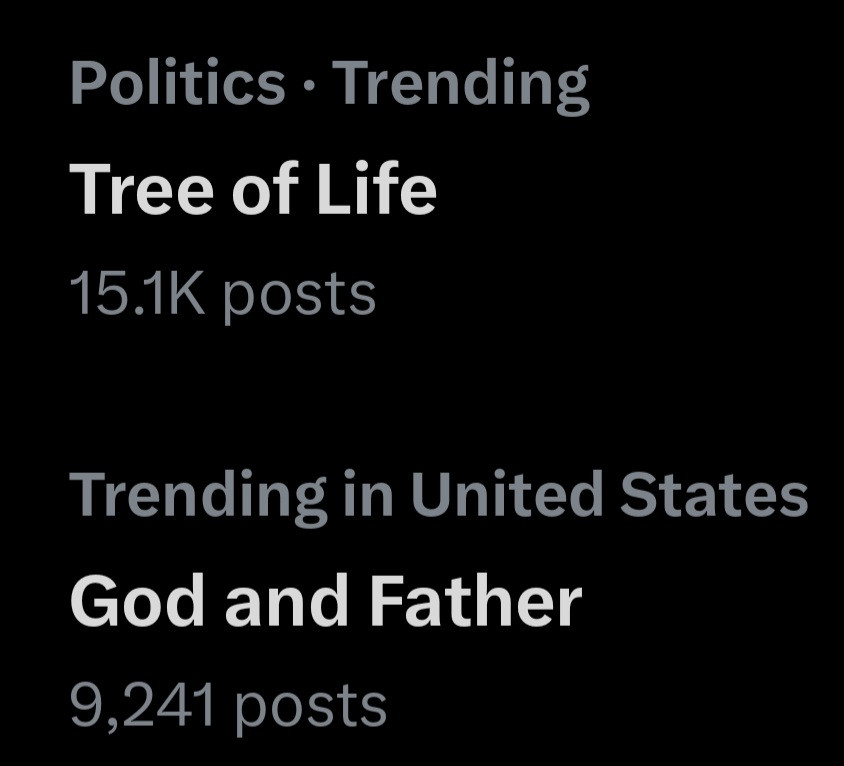Click the word States in the trending label
Viewport: 844px width, 766px height.
tap(711, 494)
